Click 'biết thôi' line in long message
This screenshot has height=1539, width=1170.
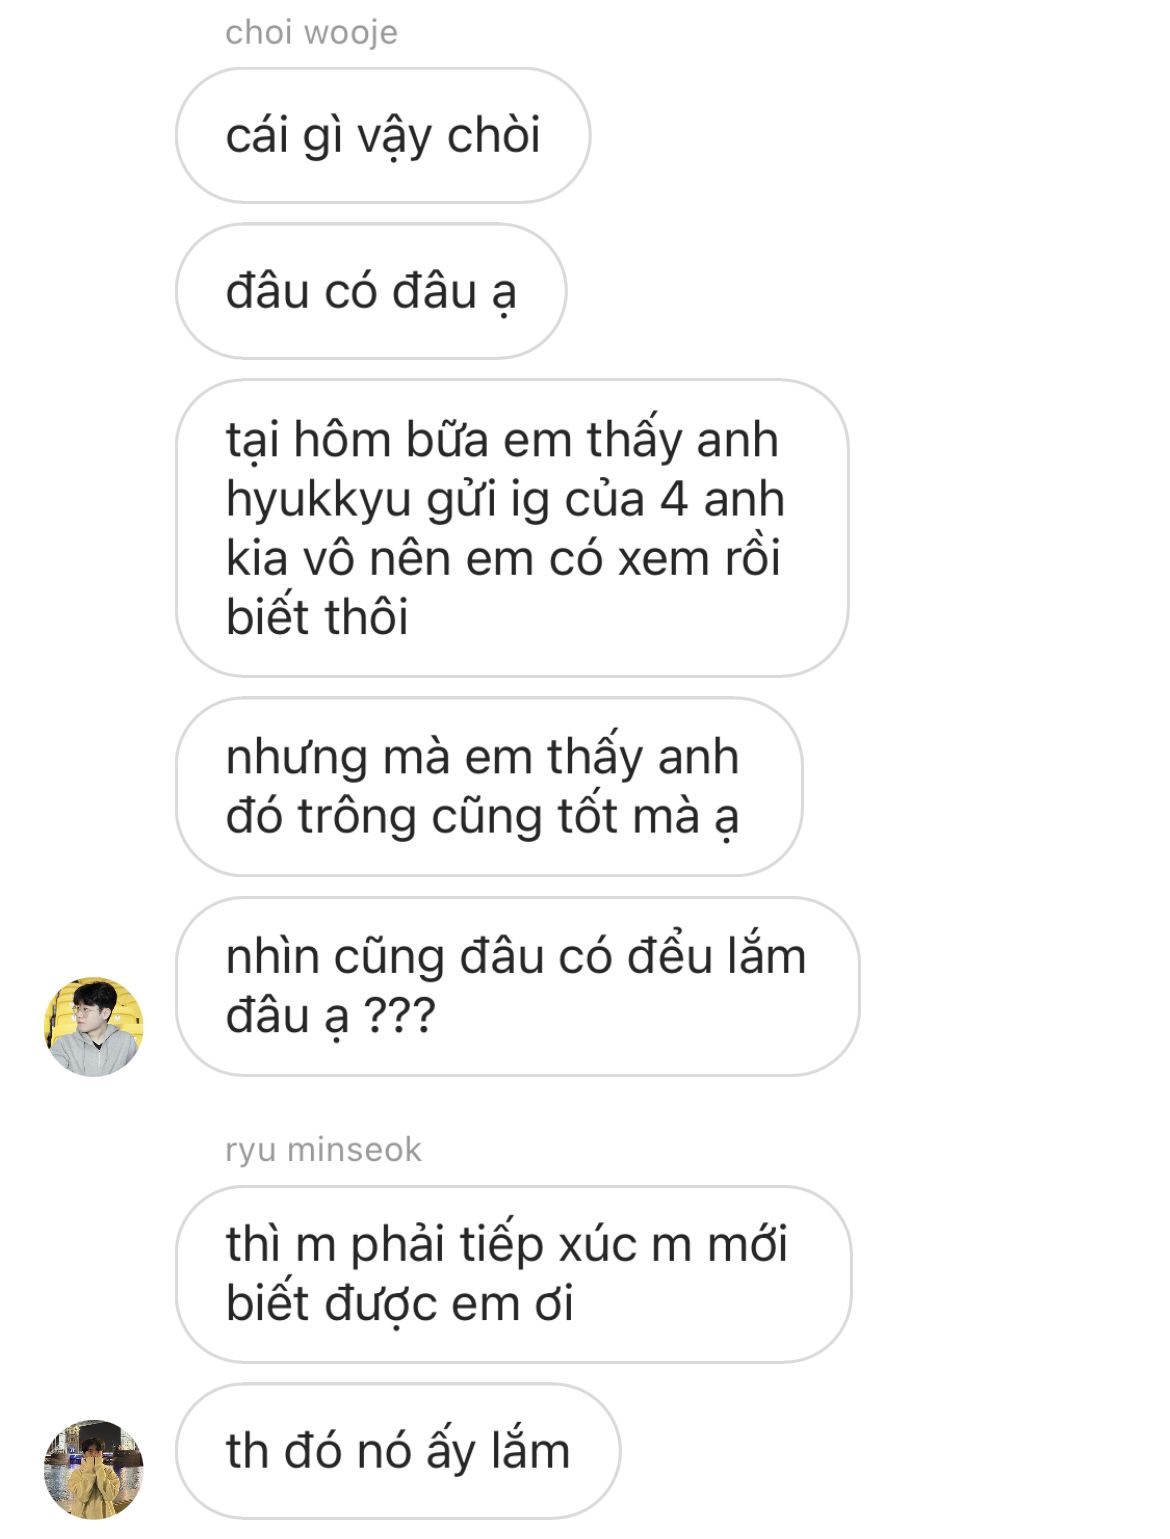coord(317,617)
